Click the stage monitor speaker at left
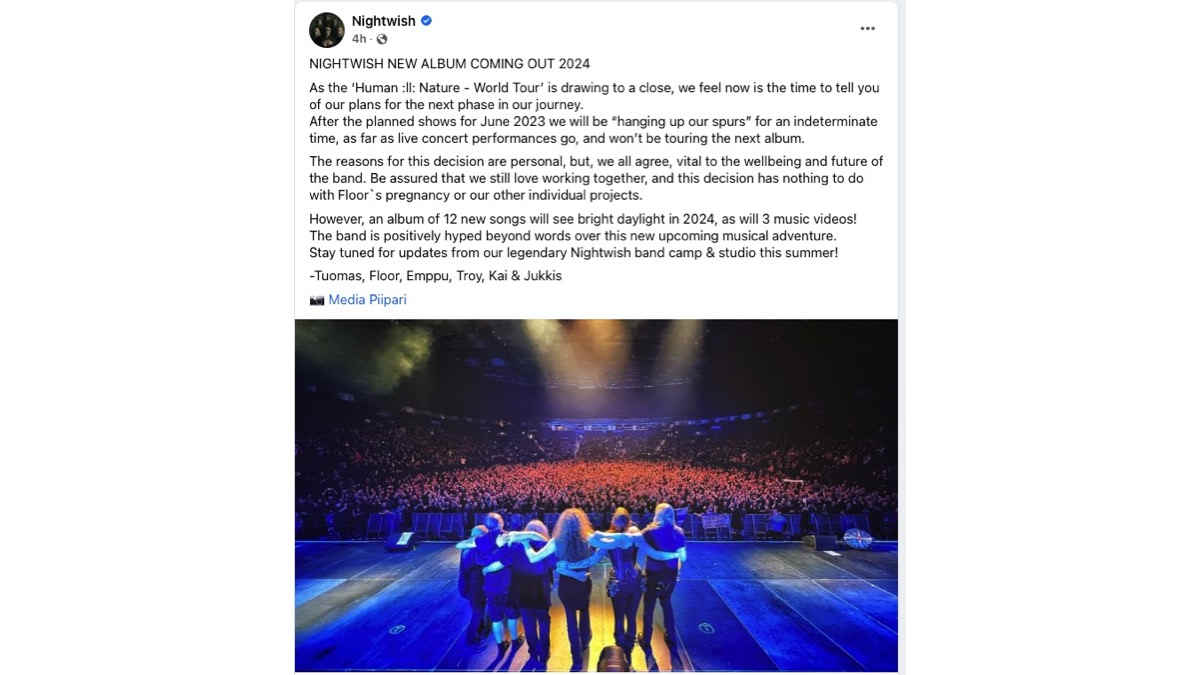The image size is (1200, 675). (401, 541)
